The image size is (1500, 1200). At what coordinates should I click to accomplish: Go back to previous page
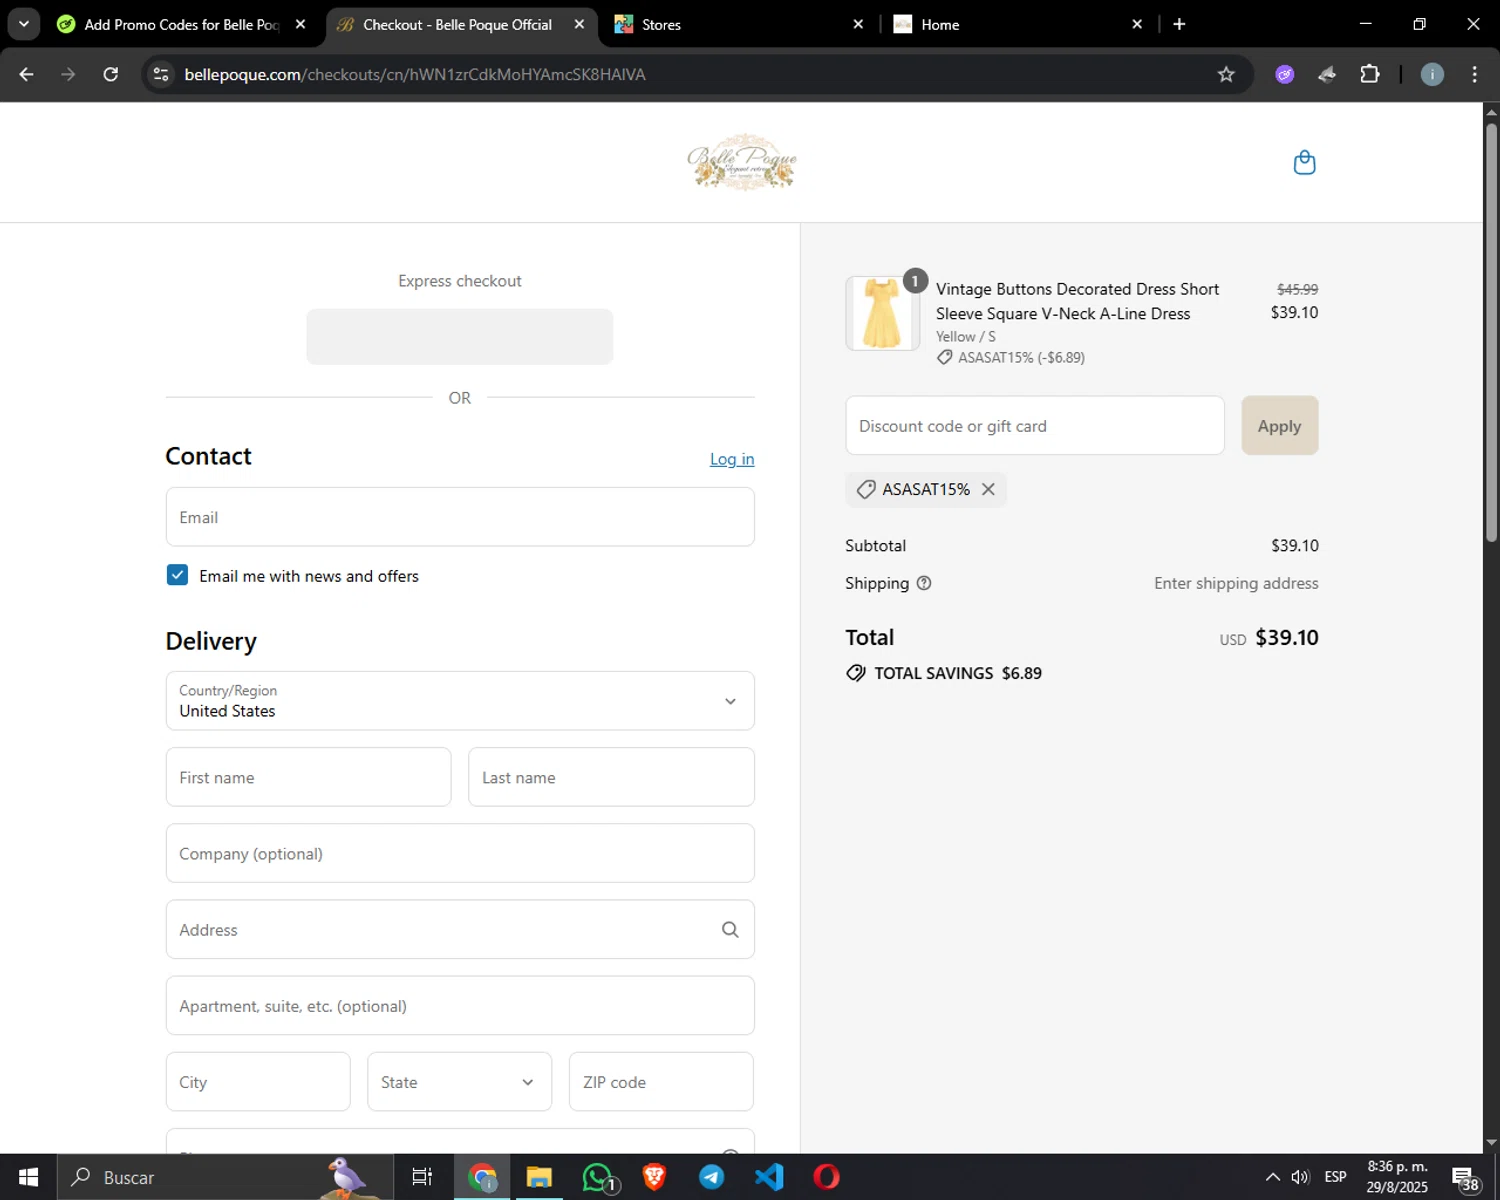tap(26, 74)
